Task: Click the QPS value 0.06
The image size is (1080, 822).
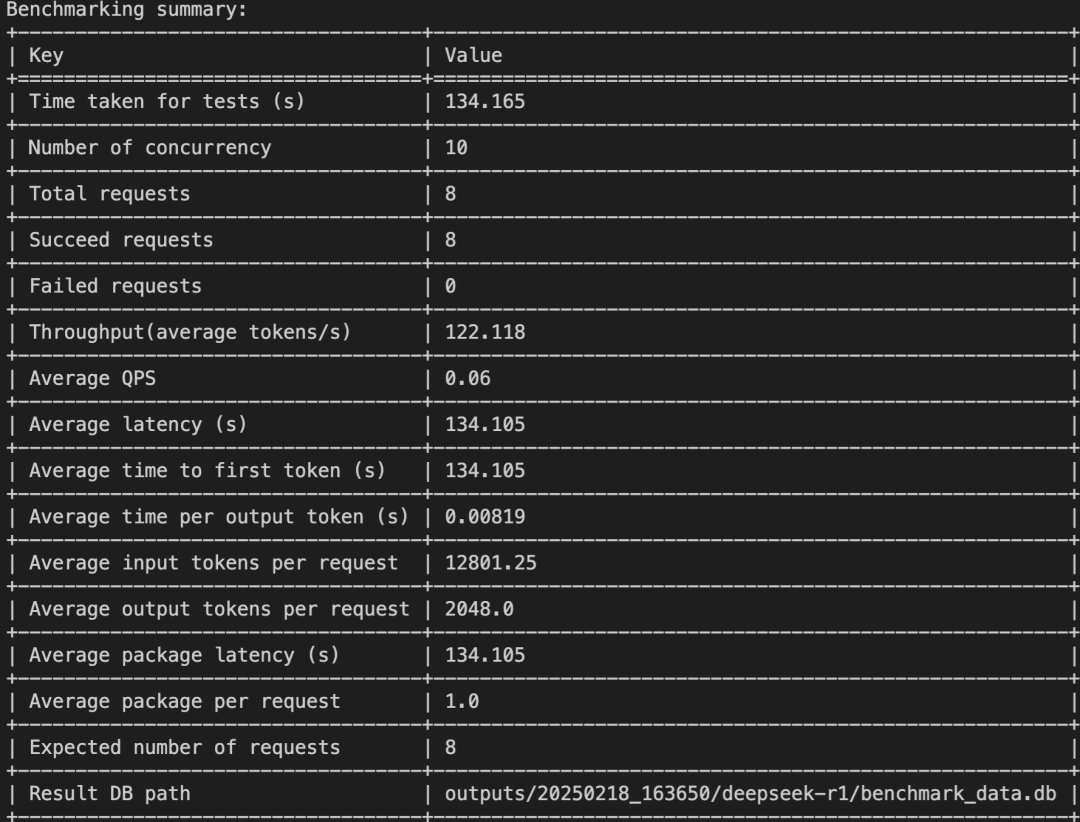Action: point(467,378)
